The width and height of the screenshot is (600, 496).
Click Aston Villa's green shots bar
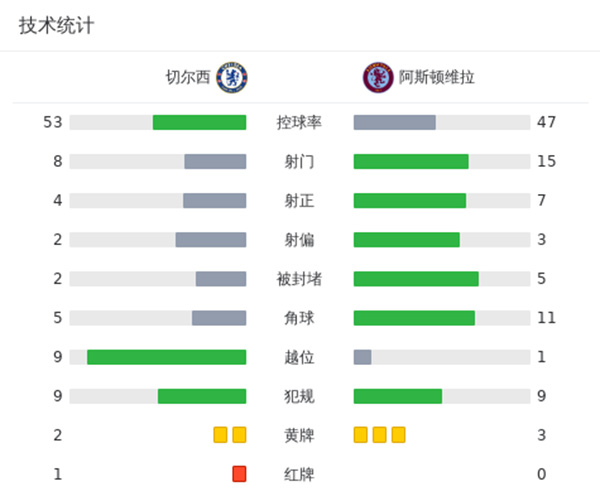point(411,162)
